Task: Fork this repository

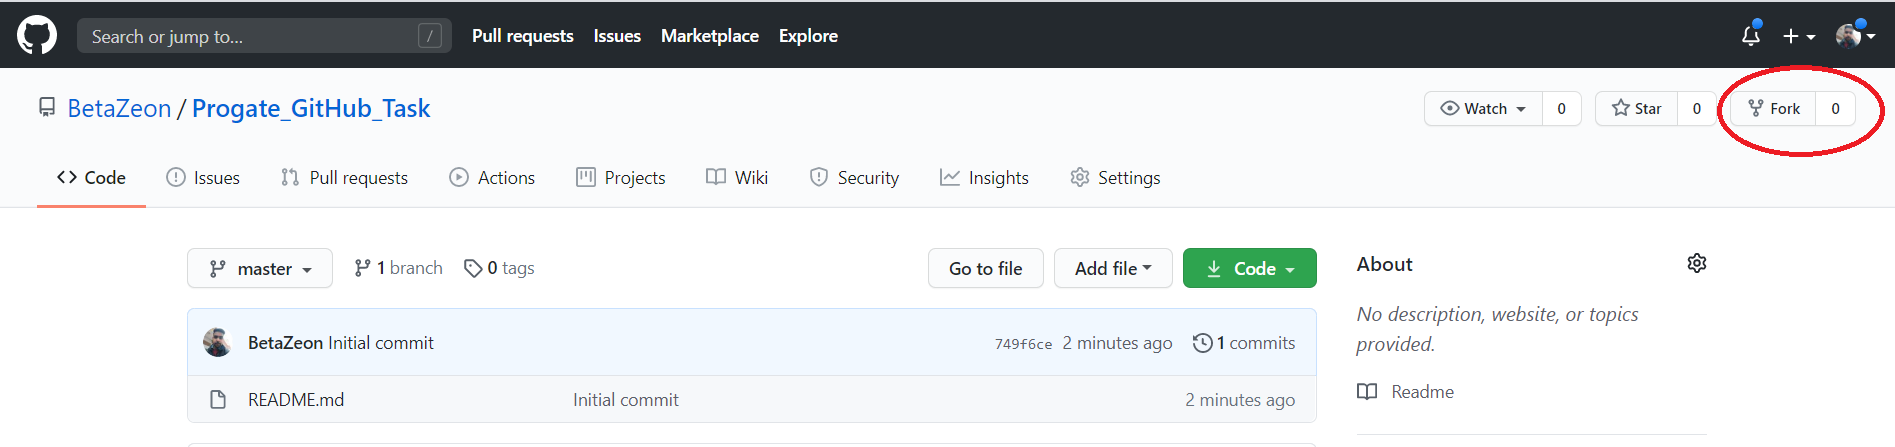Action: pyautogui.click(x=1774, y=109)
